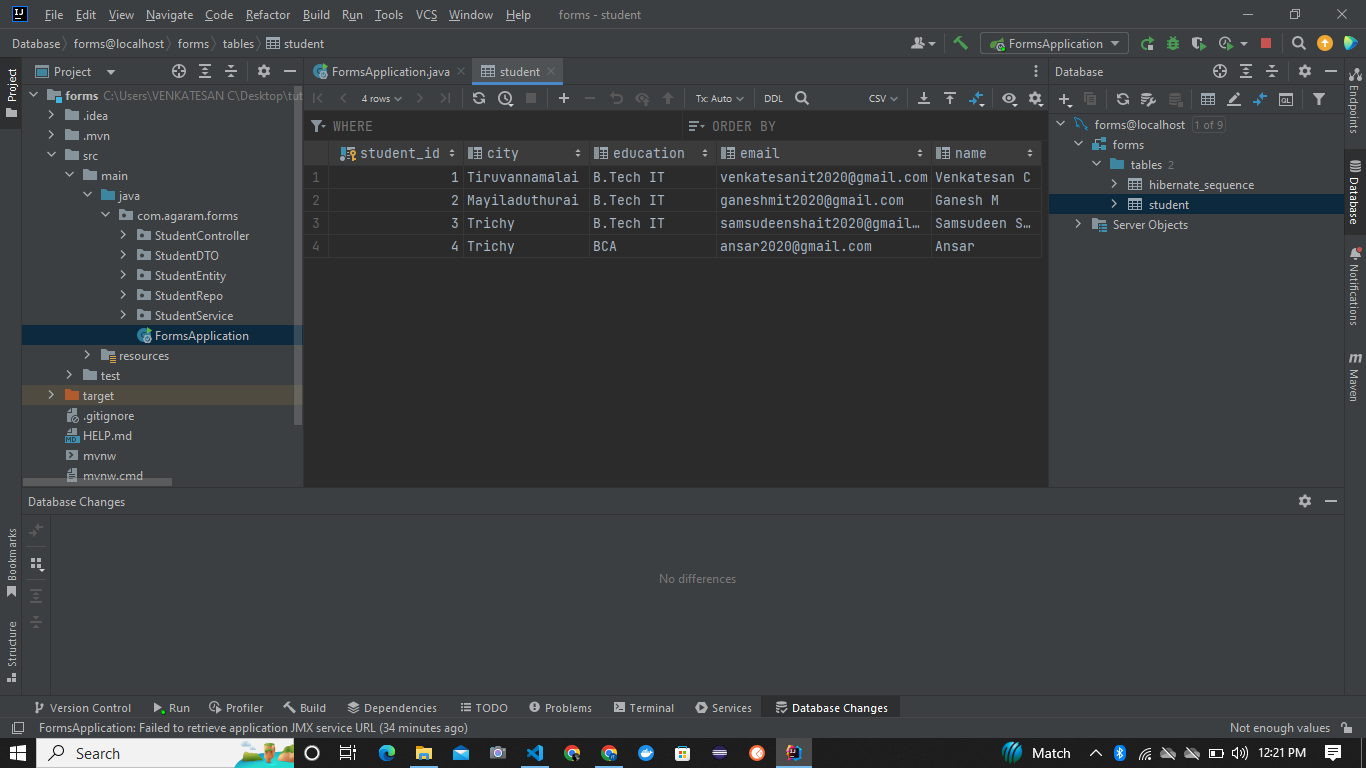Screen dimensions: 1366x768
Task: Open the Navigate menu
Action: point(169,15)
